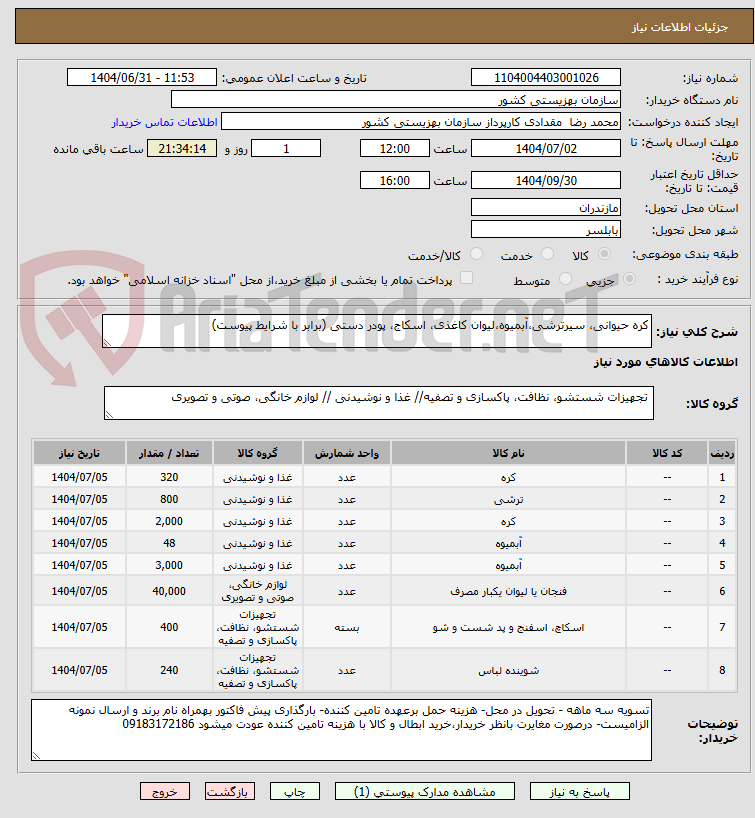The height and width of the screenshot is (818, 755).
Task: Click the ایجاد کننده درخواست field
Action: [x=421, y=122]
